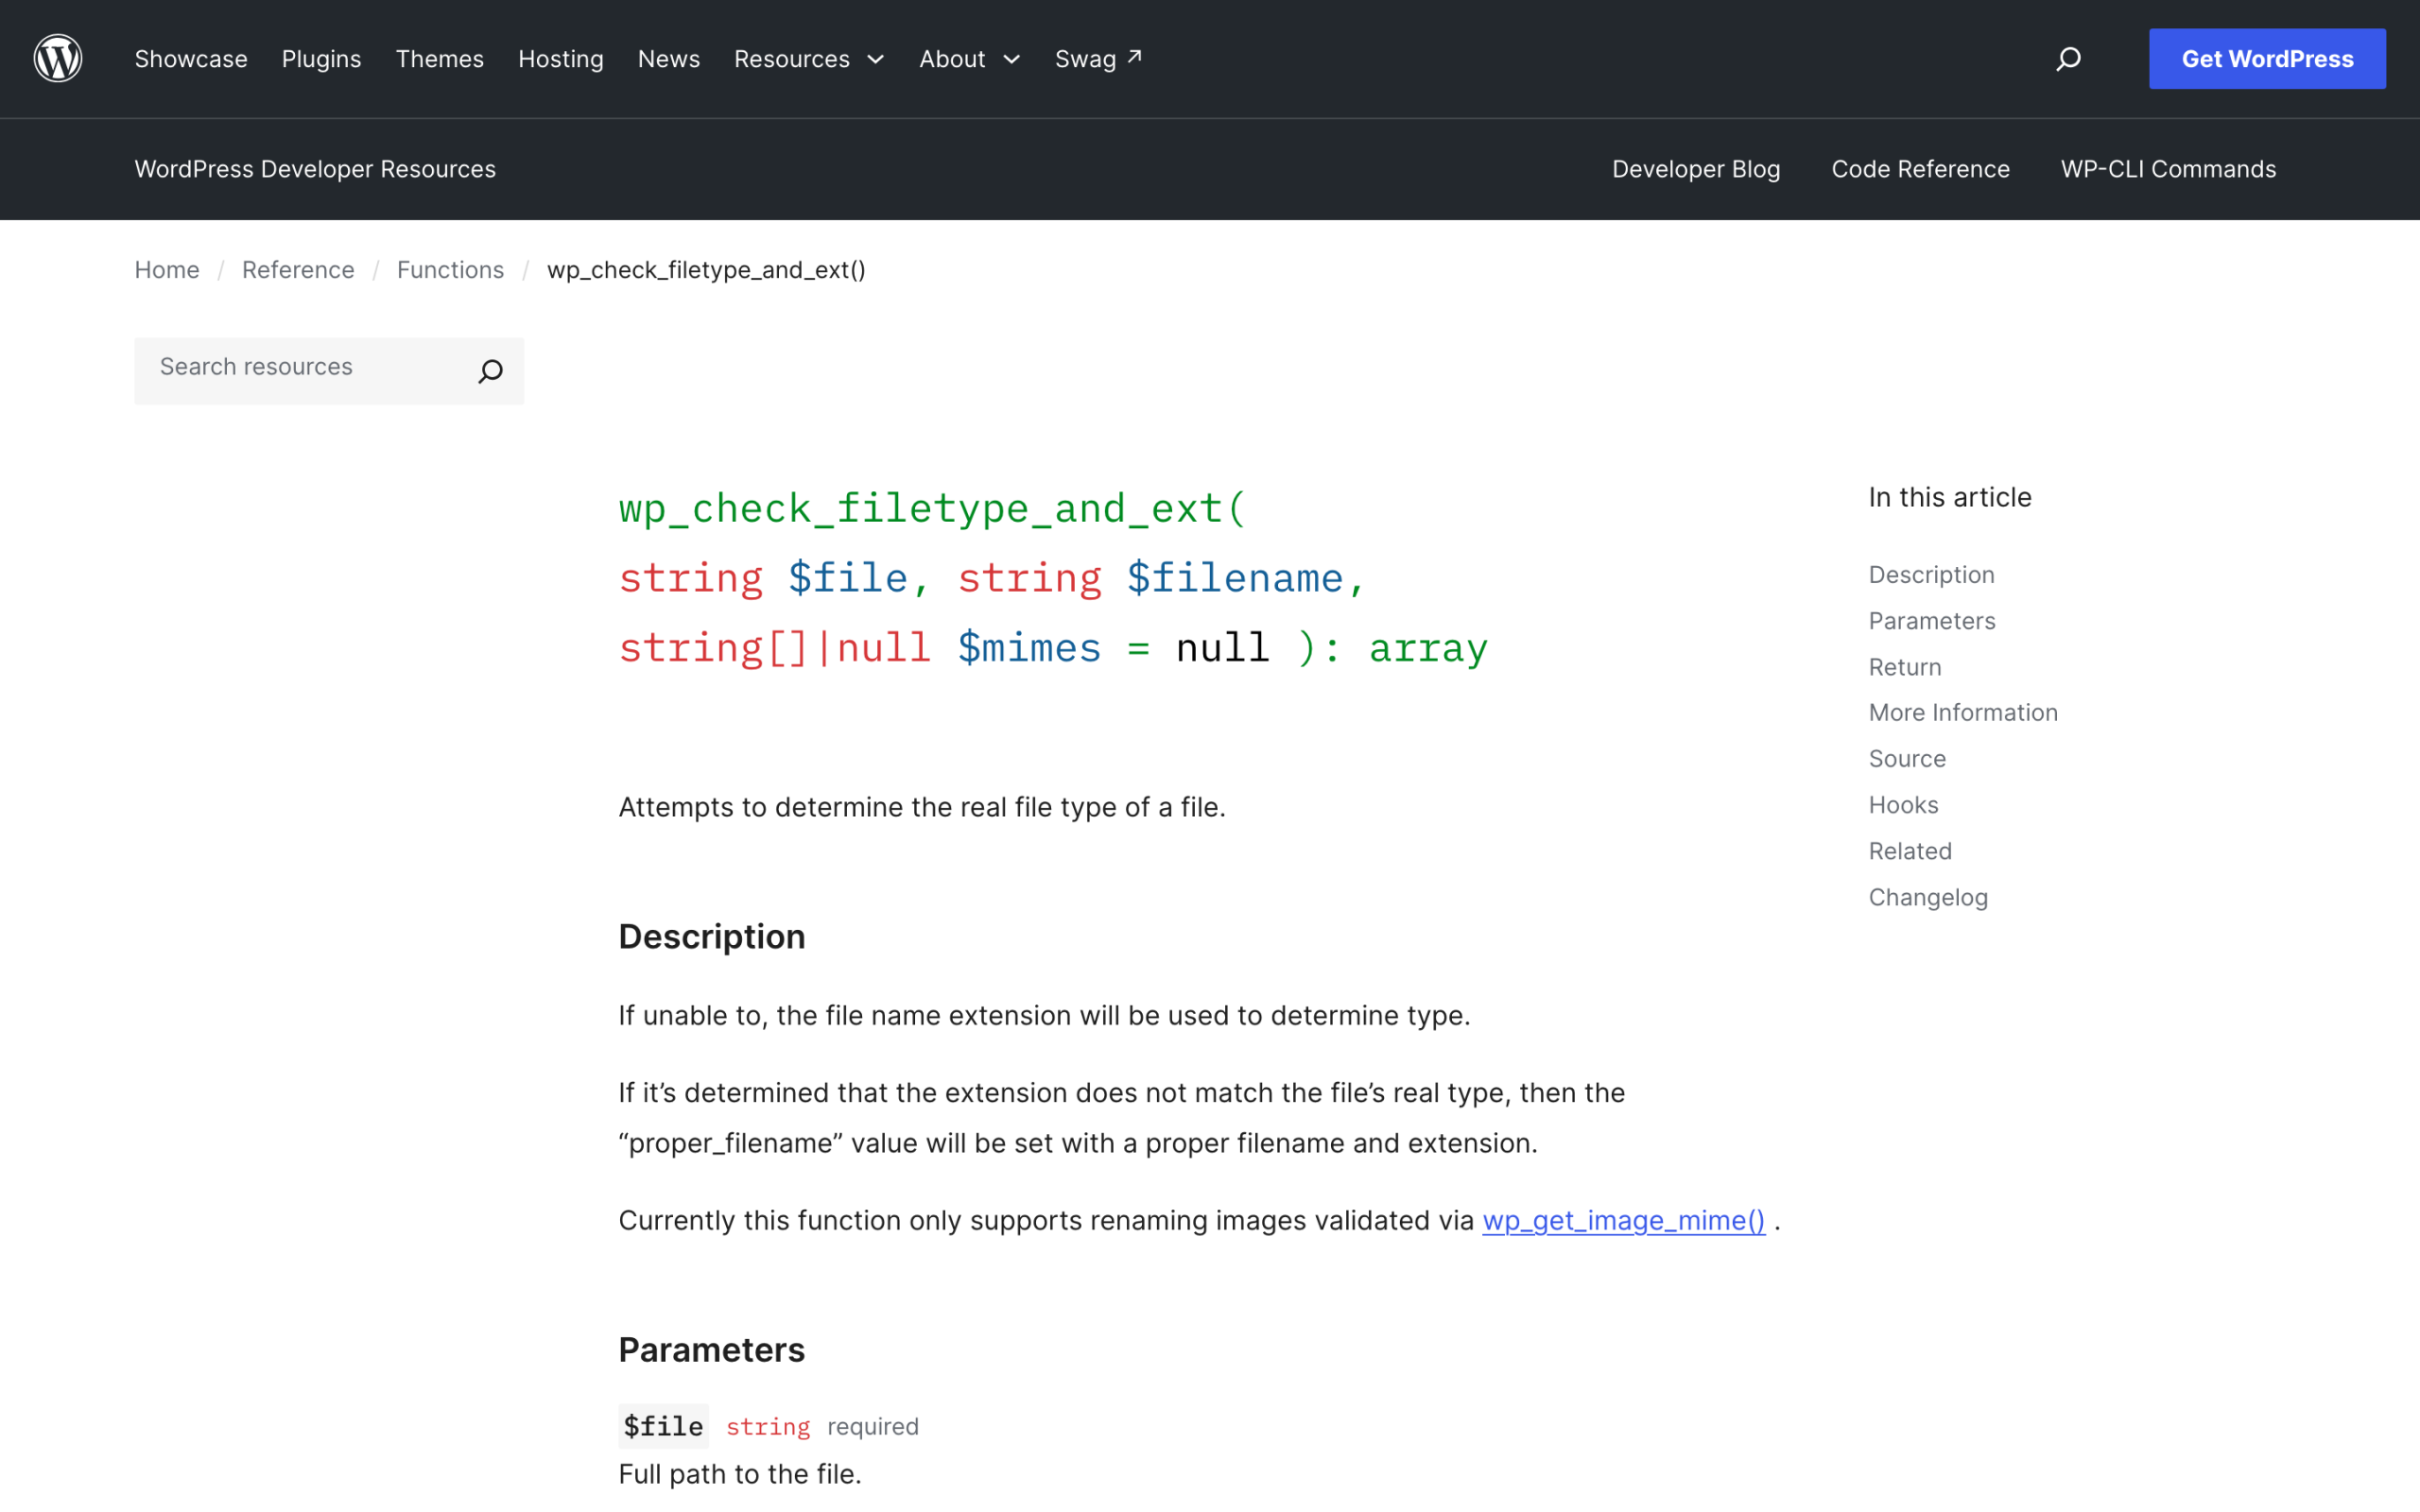The height and width of the screenshot is (1512, 2420).
Task: Open the Developer Blog link
Action: [x=1696, y=169]
